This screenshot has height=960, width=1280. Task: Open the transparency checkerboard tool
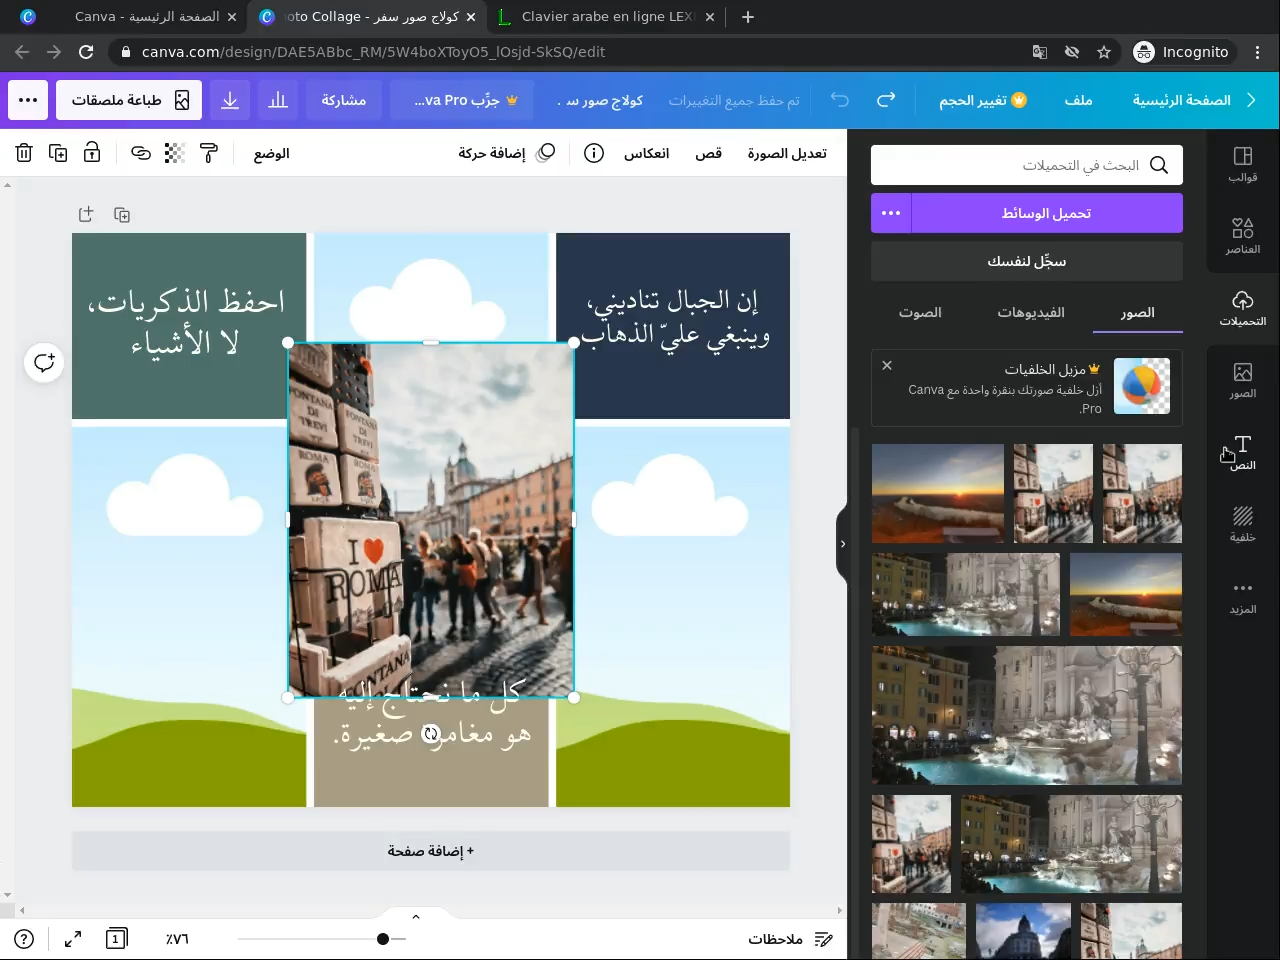pyautogui.click(x=174, y=153)
